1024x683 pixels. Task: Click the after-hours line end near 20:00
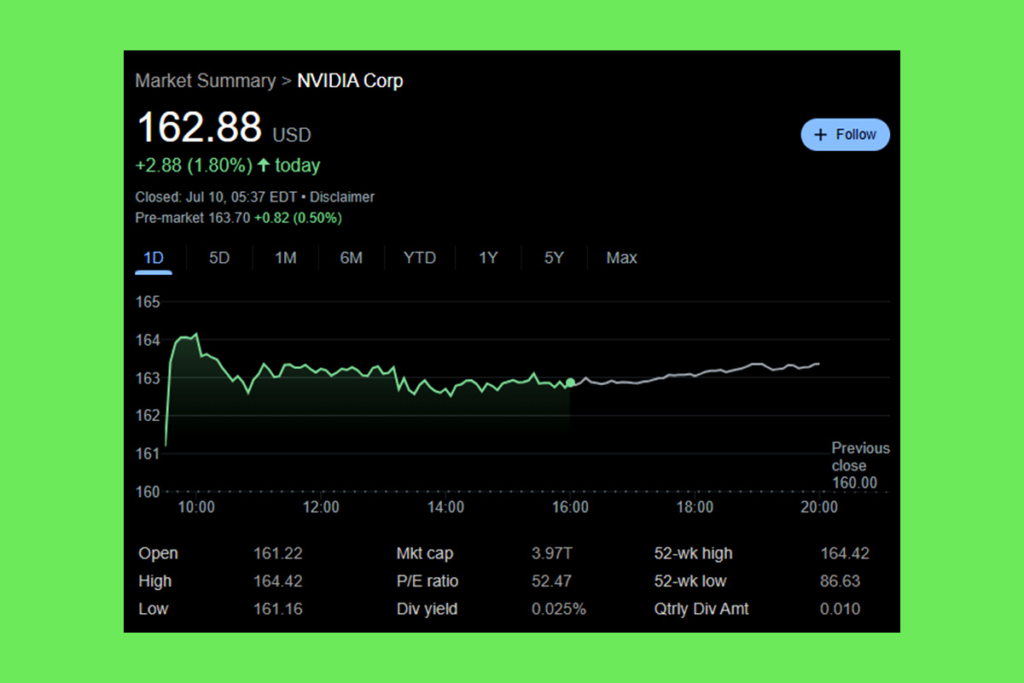point(819,364)
